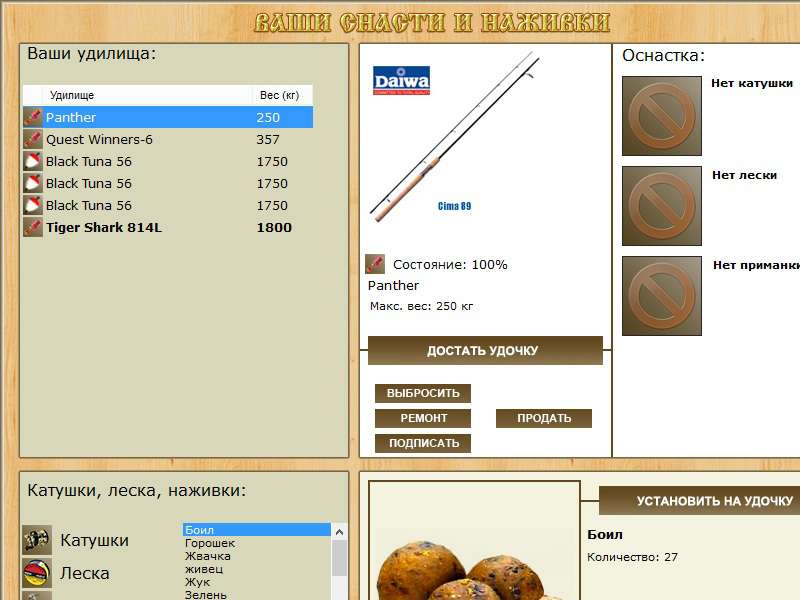
Task: Click the Катушки reel category icon
Action: click(x=37, y=540)
